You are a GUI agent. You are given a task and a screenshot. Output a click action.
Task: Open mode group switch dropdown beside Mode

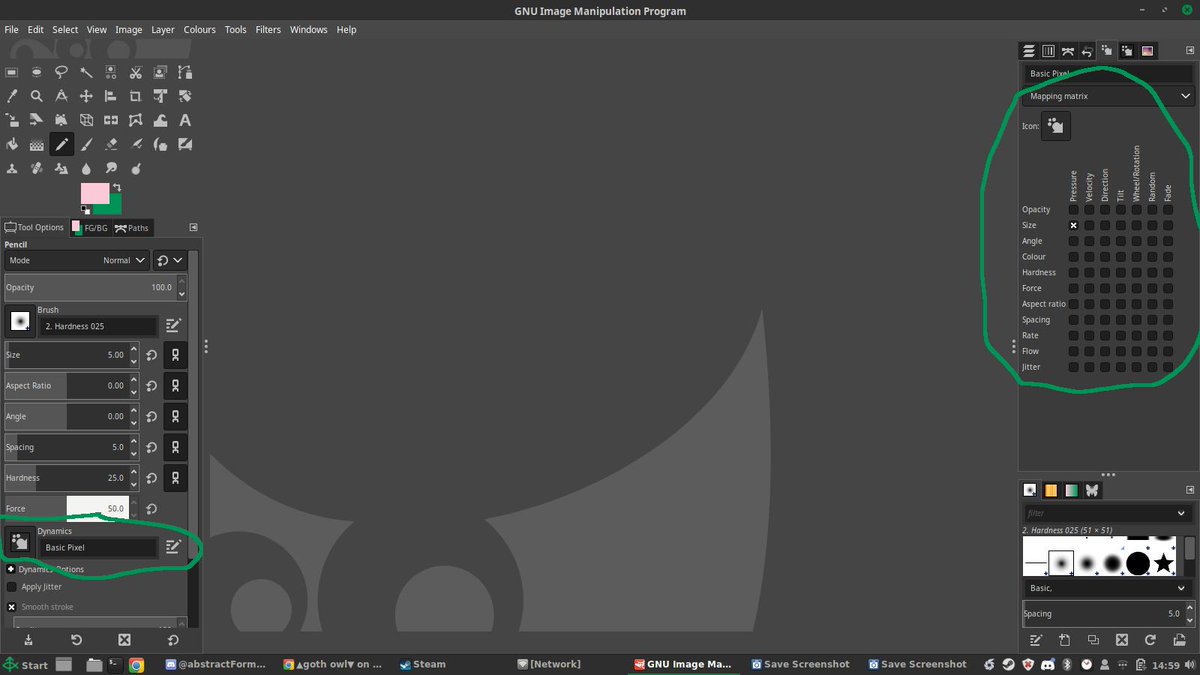170,260
